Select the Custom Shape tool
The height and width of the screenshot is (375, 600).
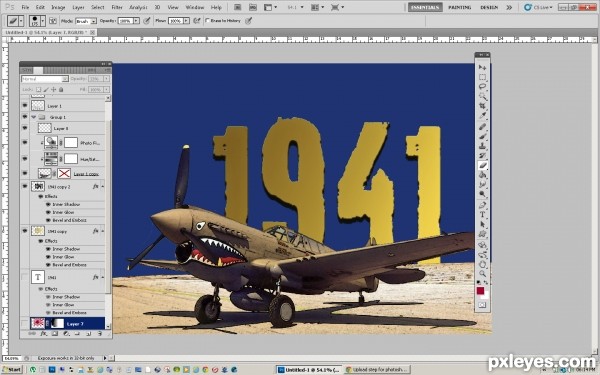coord(482,234)
